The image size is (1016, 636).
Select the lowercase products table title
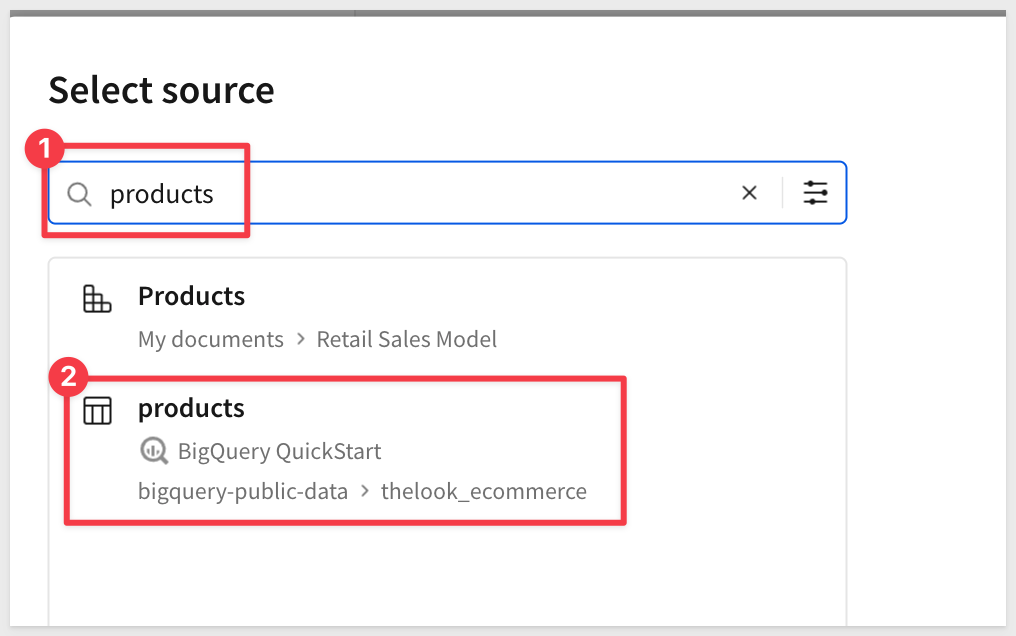click(191, 408)
